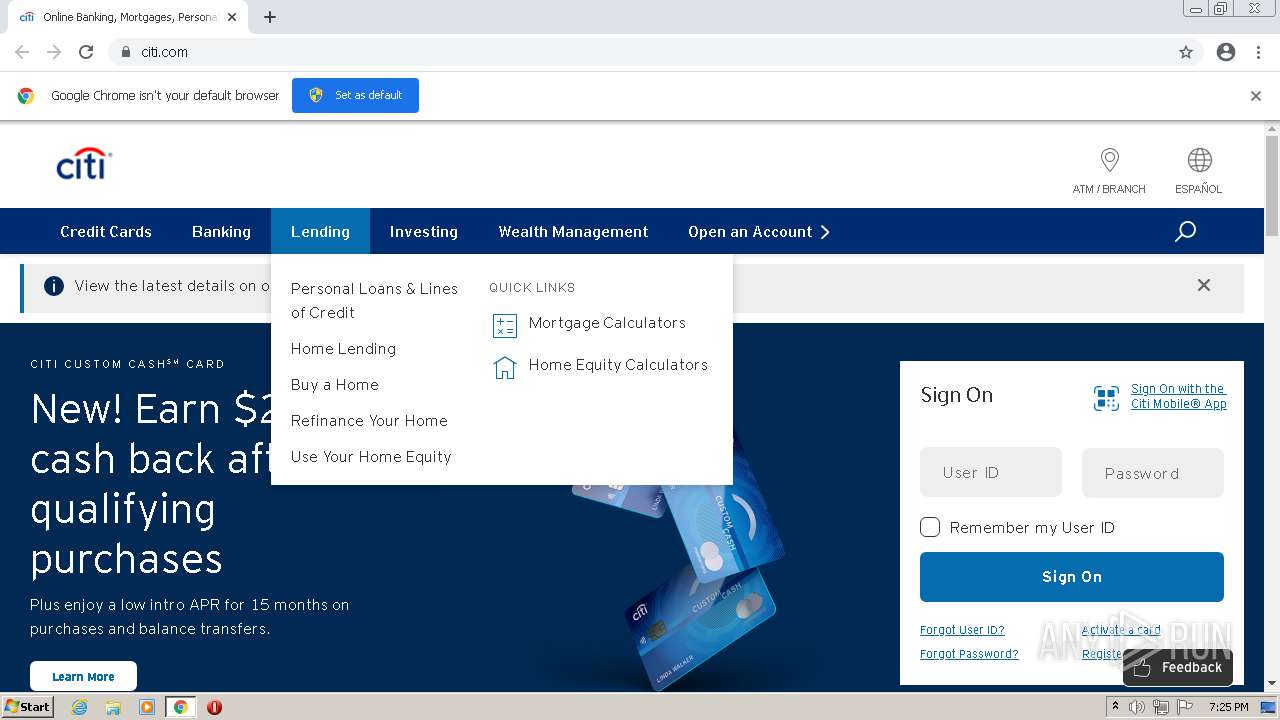Select Refinance Your Home

pos(369,420)
